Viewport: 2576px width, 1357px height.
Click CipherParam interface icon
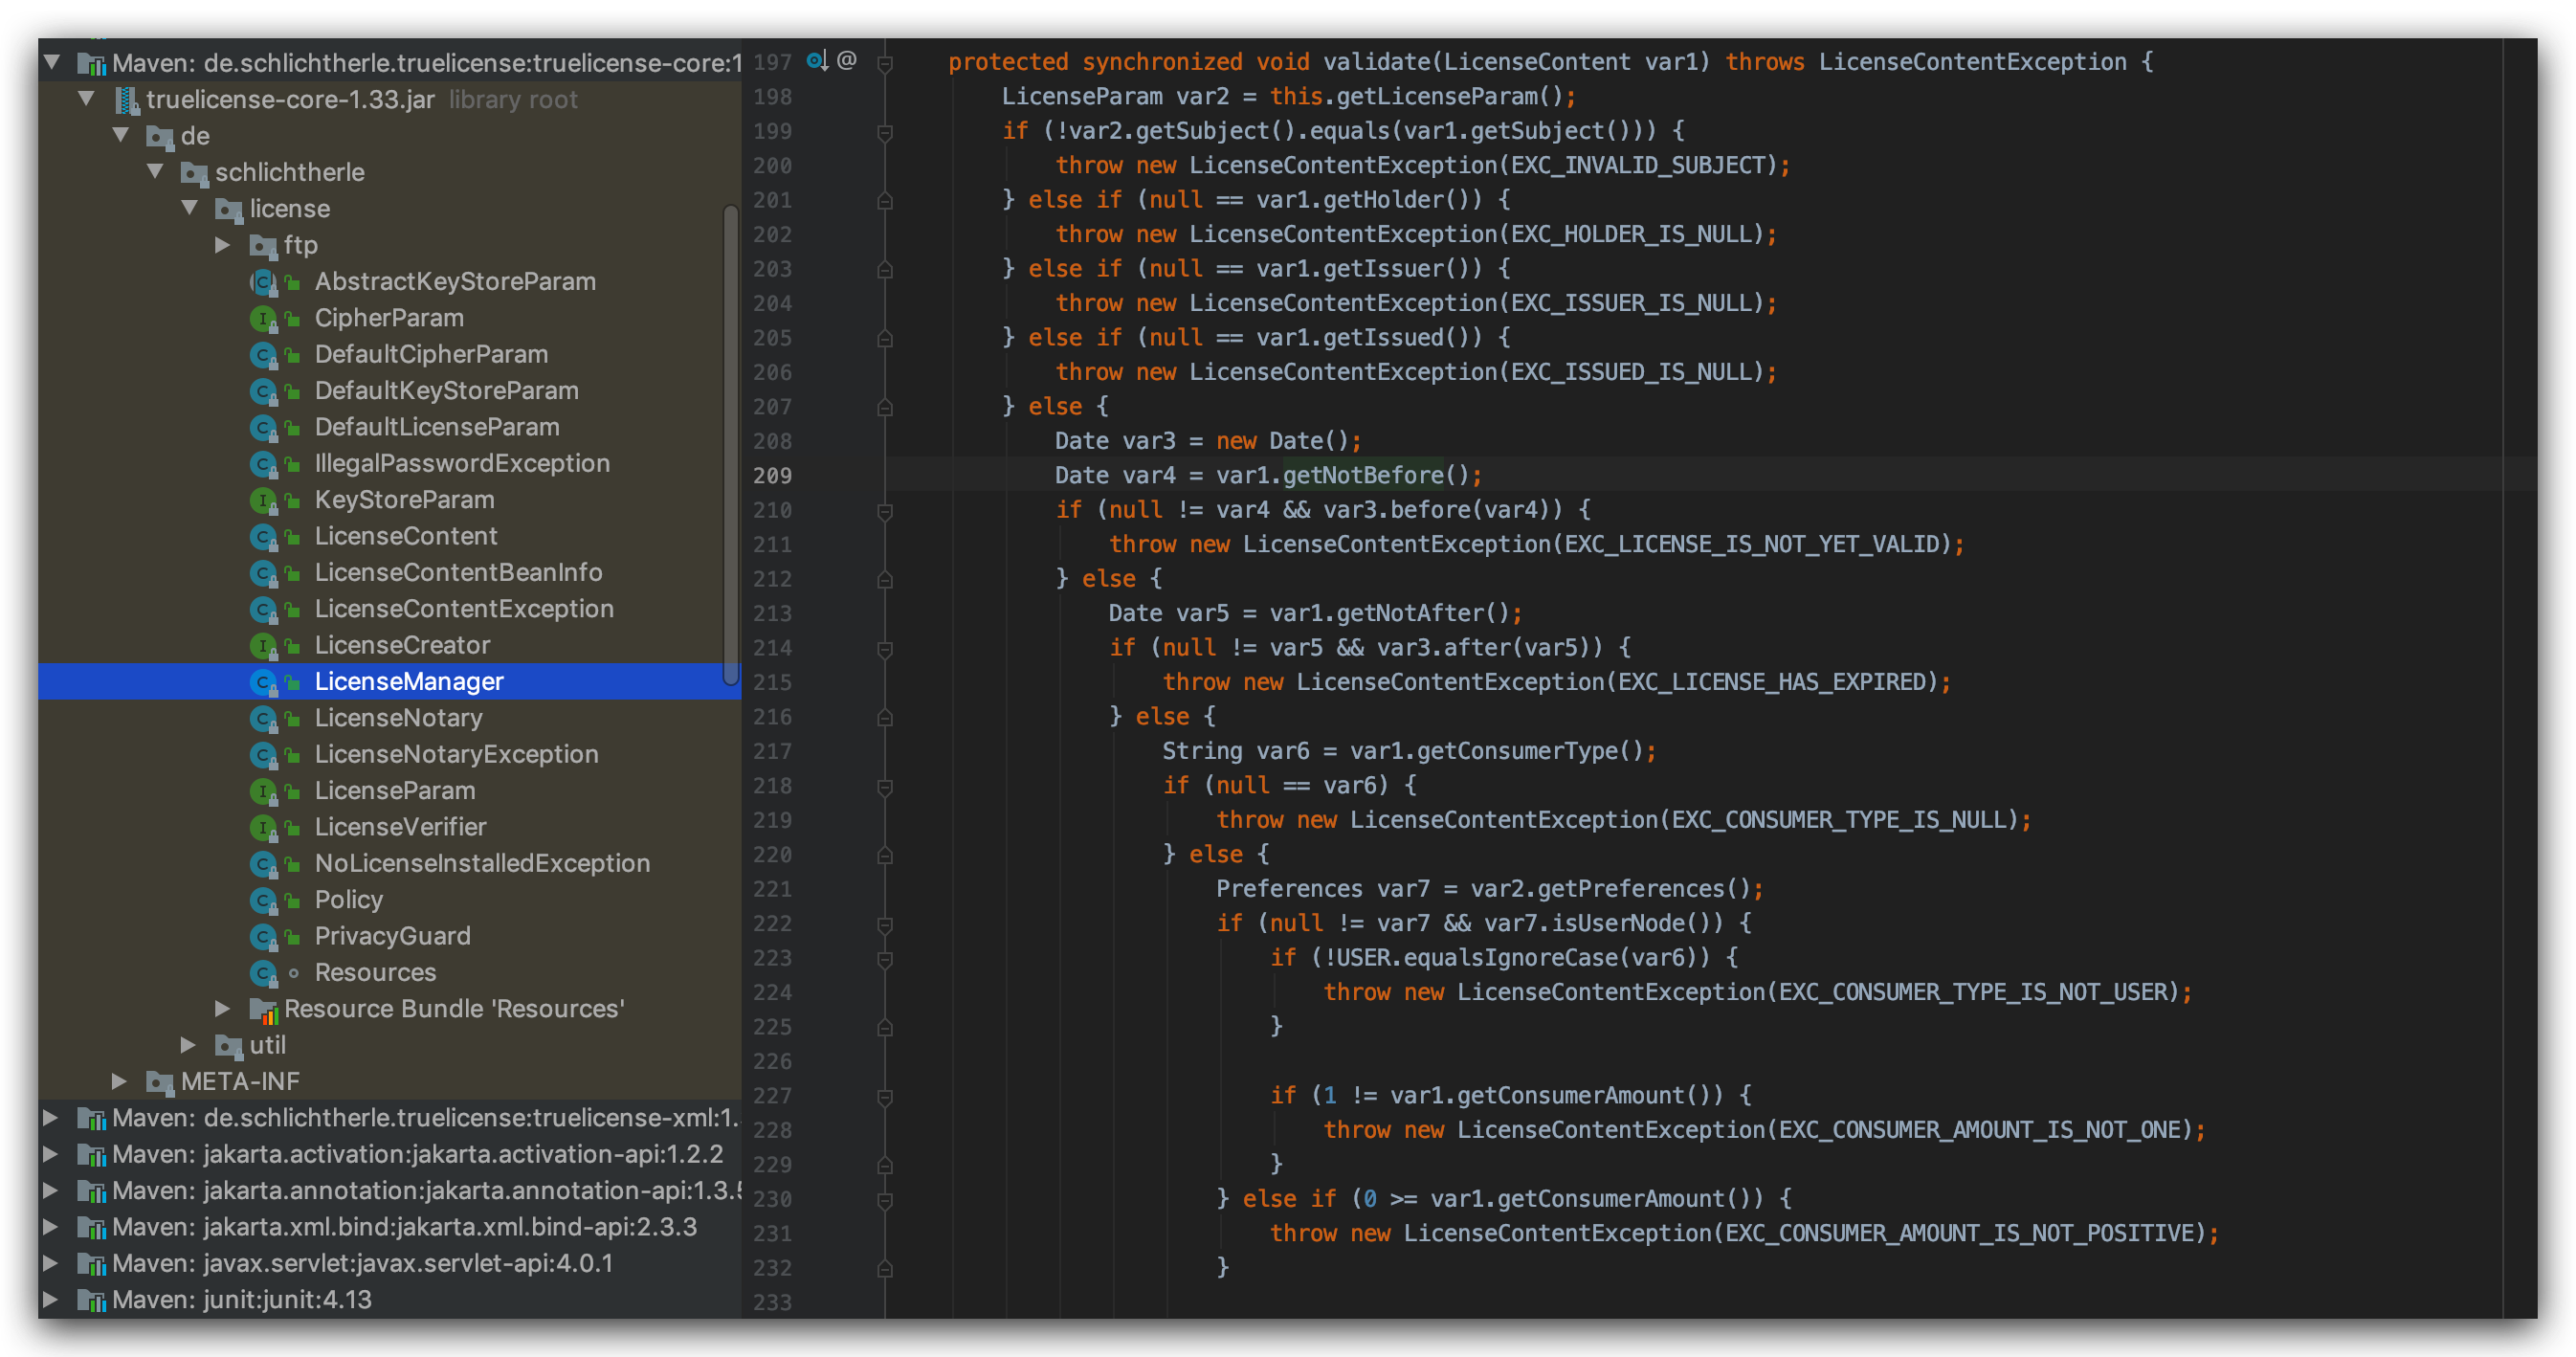pyautogui.click(x=263, y=318)
